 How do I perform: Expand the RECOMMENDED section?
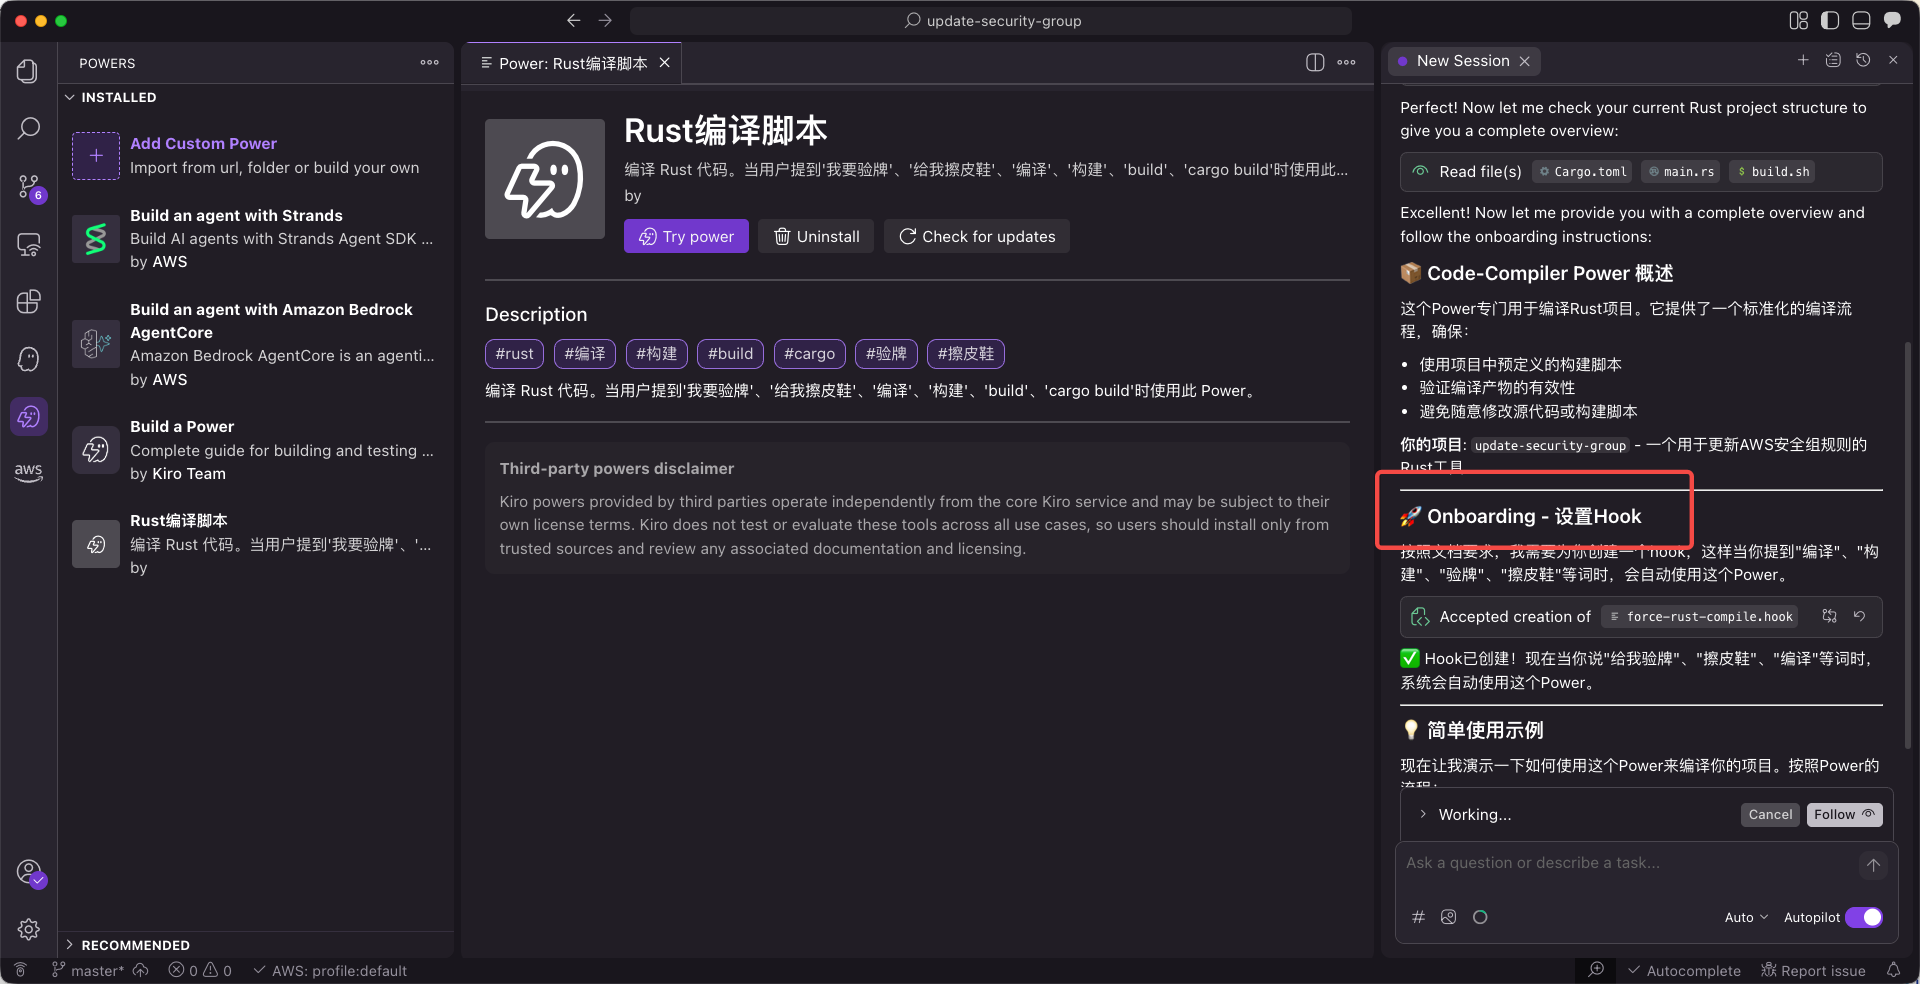pos(70,945)
